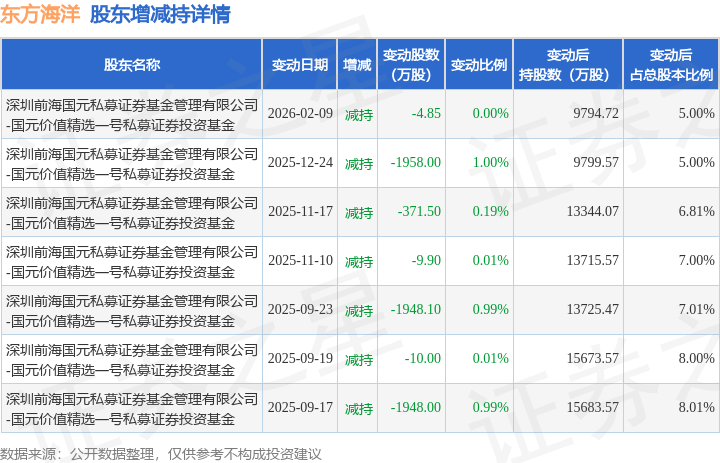This screenshot has height=463, width=720.
Task: Click 减持 in the 2025-11-17 row
Action: click(x=359, y=213)
